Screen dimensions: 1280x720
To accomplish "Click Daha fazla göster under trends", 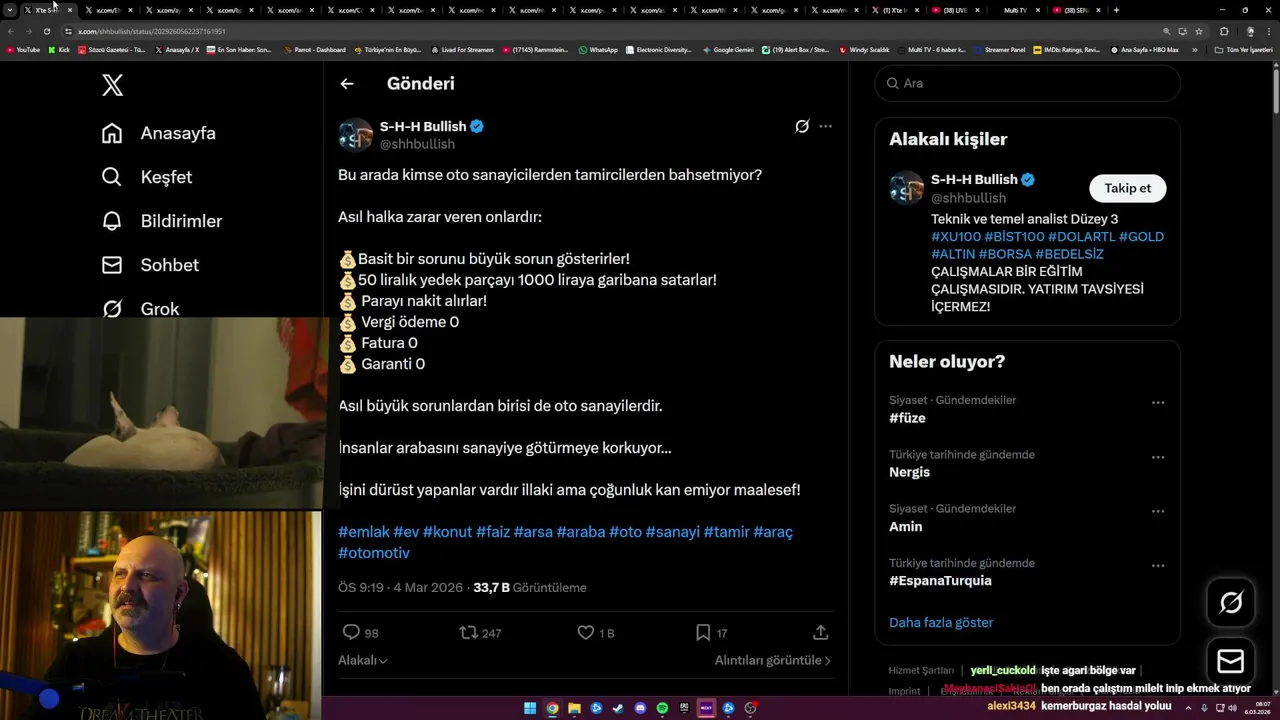I will (x=941, y=622).
